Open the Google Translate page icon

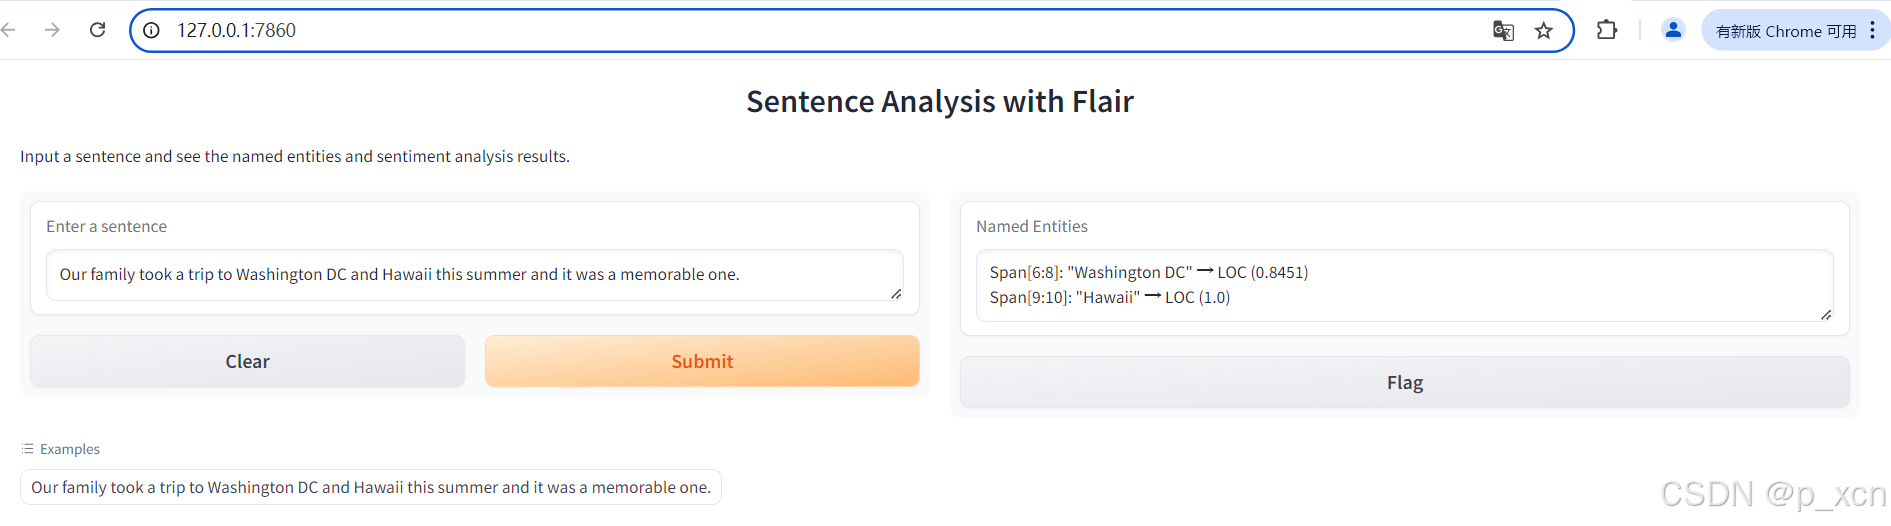[x=1503, y=30]
